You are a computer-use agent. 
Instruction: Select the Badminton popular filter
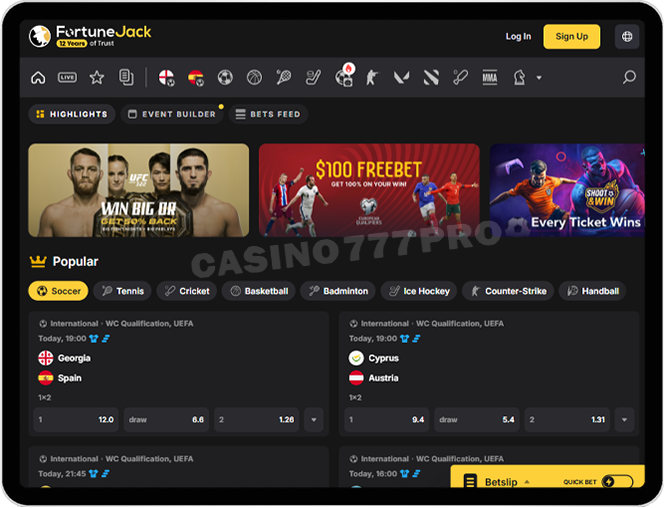pos(338,291)
